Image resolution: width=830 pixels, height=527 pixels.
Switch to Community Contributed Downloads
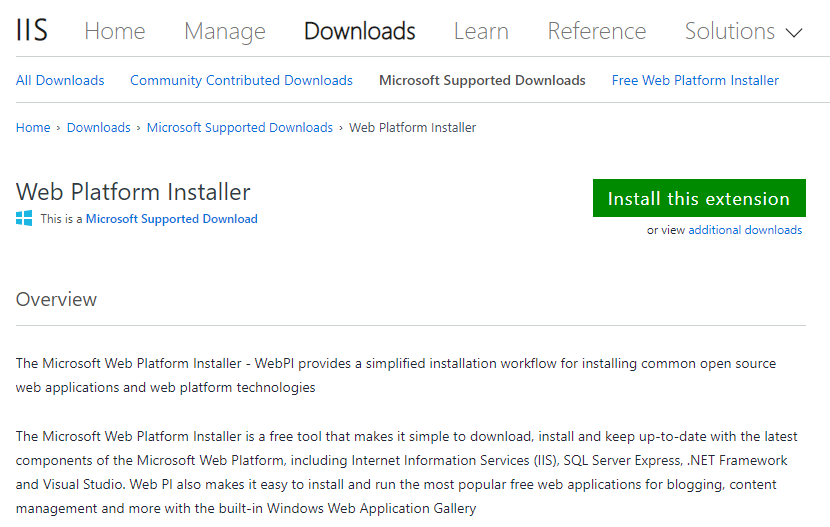pos(241,80)
